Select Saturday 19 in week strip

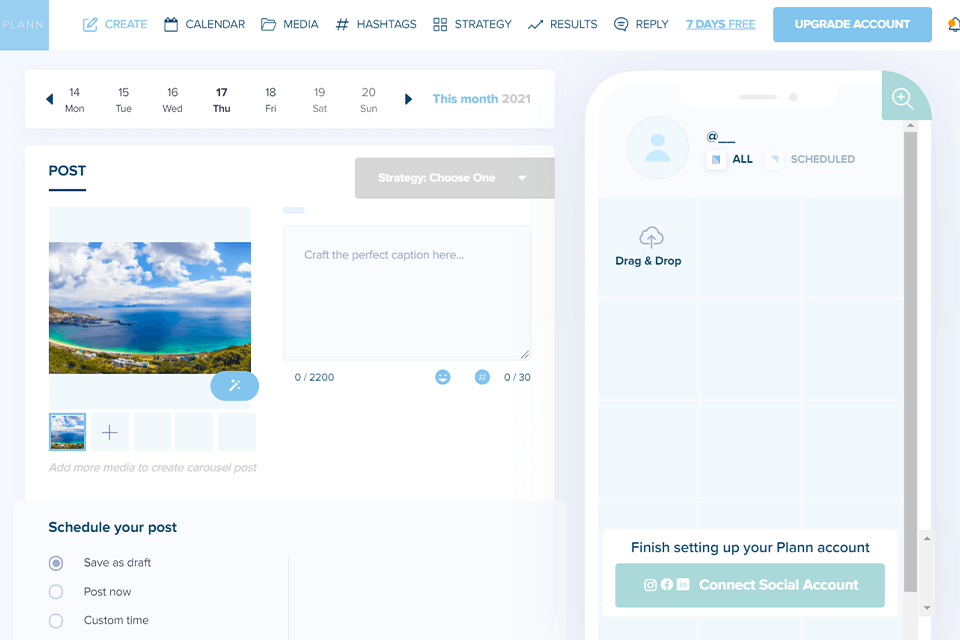320,100
